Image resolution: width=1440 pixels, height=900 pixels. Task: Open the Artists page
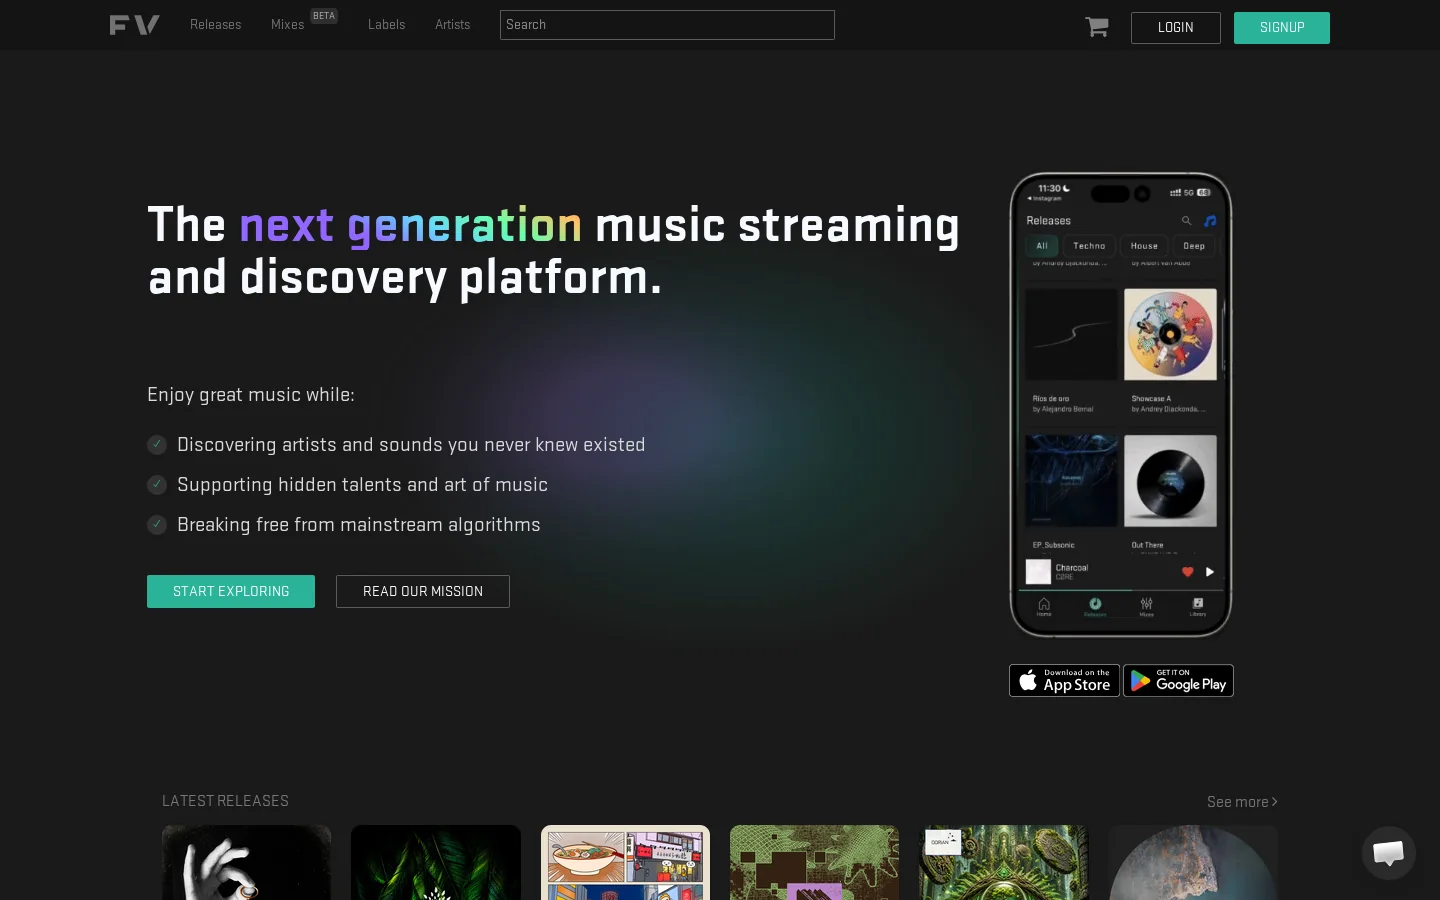[x=453, y=25]
